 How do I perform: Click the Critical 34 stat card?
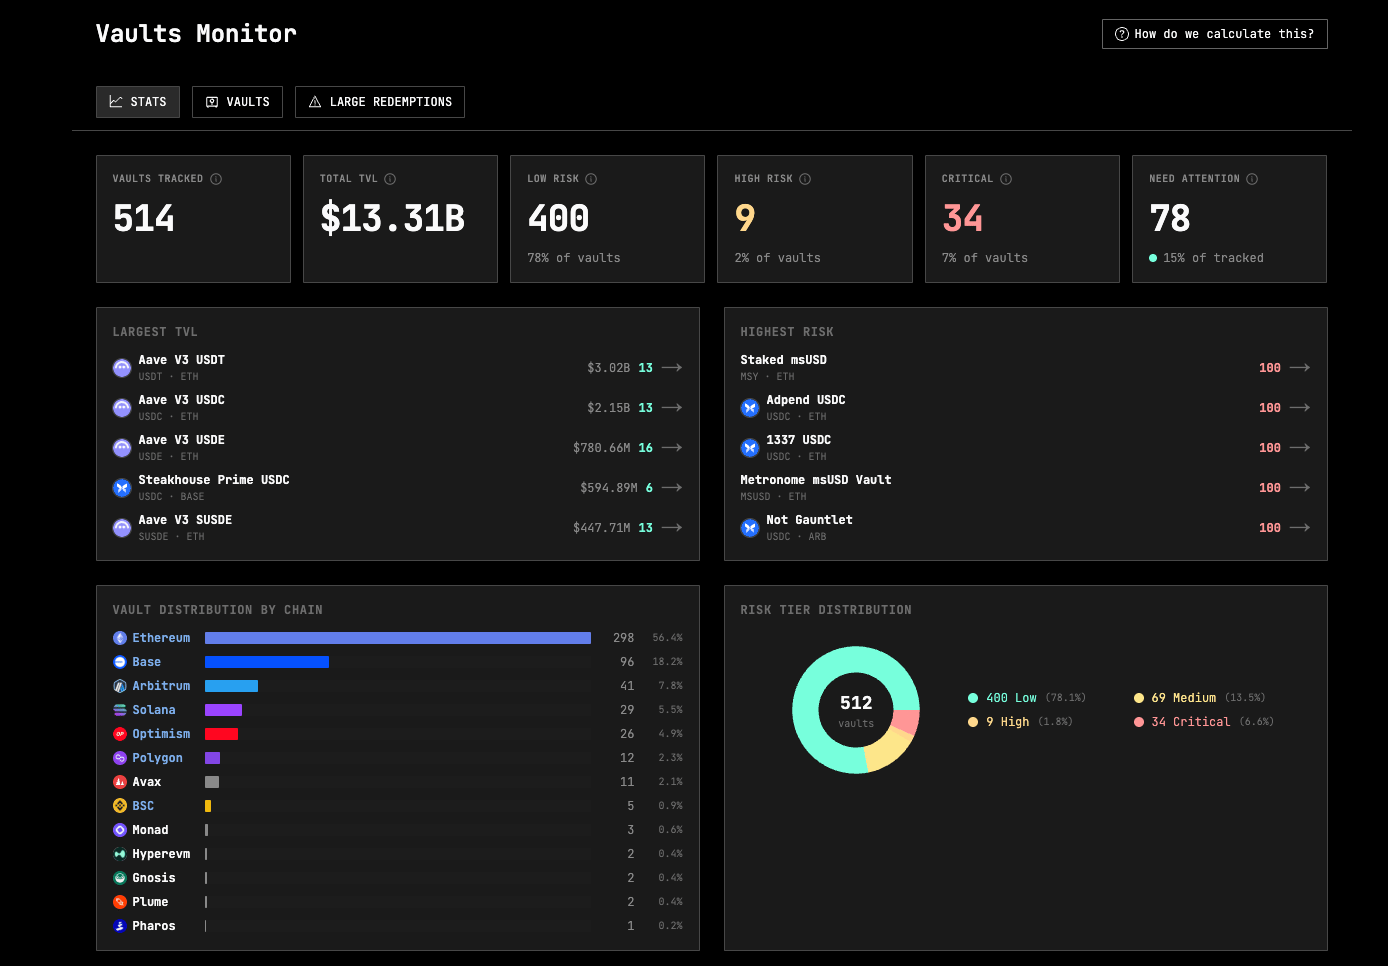[1022, 219]
